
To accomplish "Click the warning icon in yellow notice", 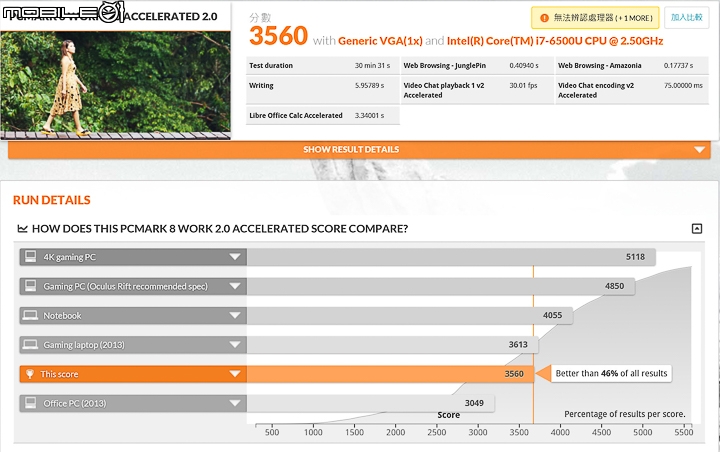I will 544,18.
